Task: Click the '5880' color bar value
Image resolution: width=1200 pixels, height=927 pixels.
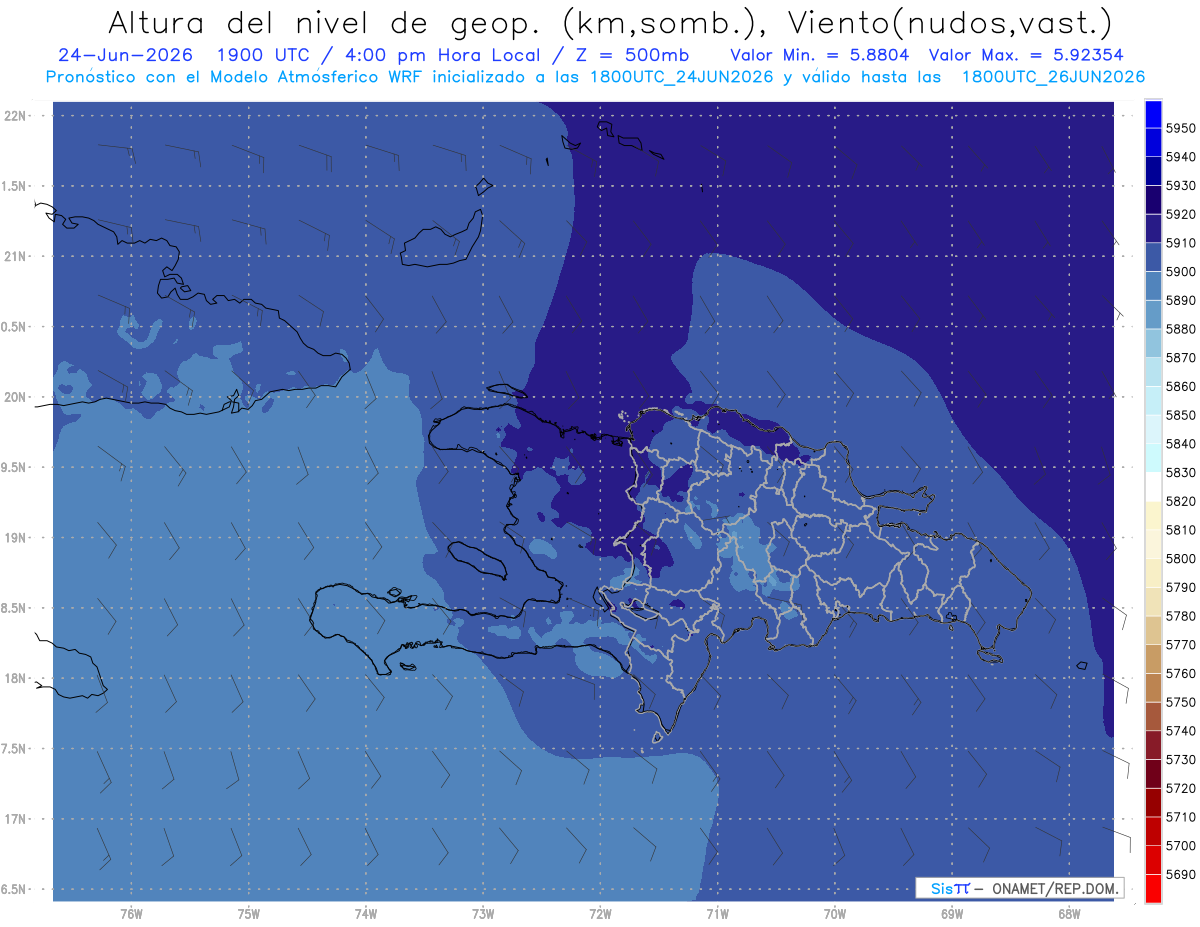Action: coord(1181,329)
